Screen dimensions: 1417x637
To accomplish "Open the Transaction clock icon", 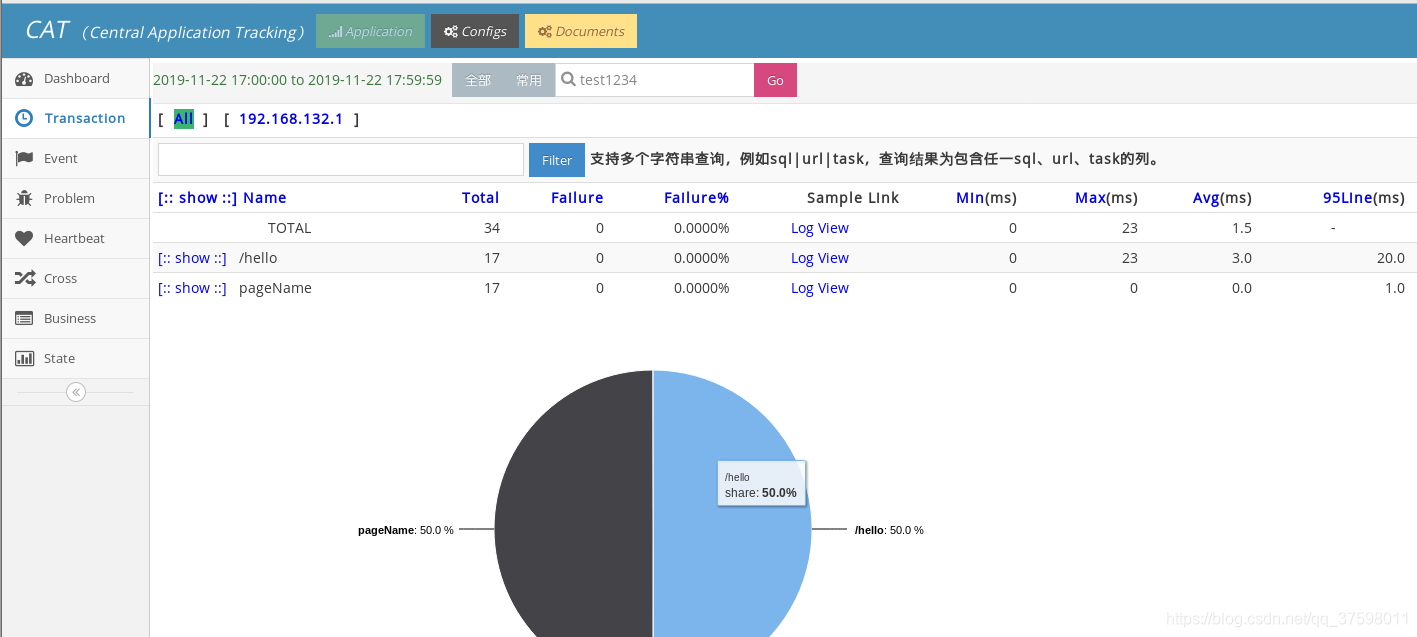I will pyautogui.click(x=23, y=118).
